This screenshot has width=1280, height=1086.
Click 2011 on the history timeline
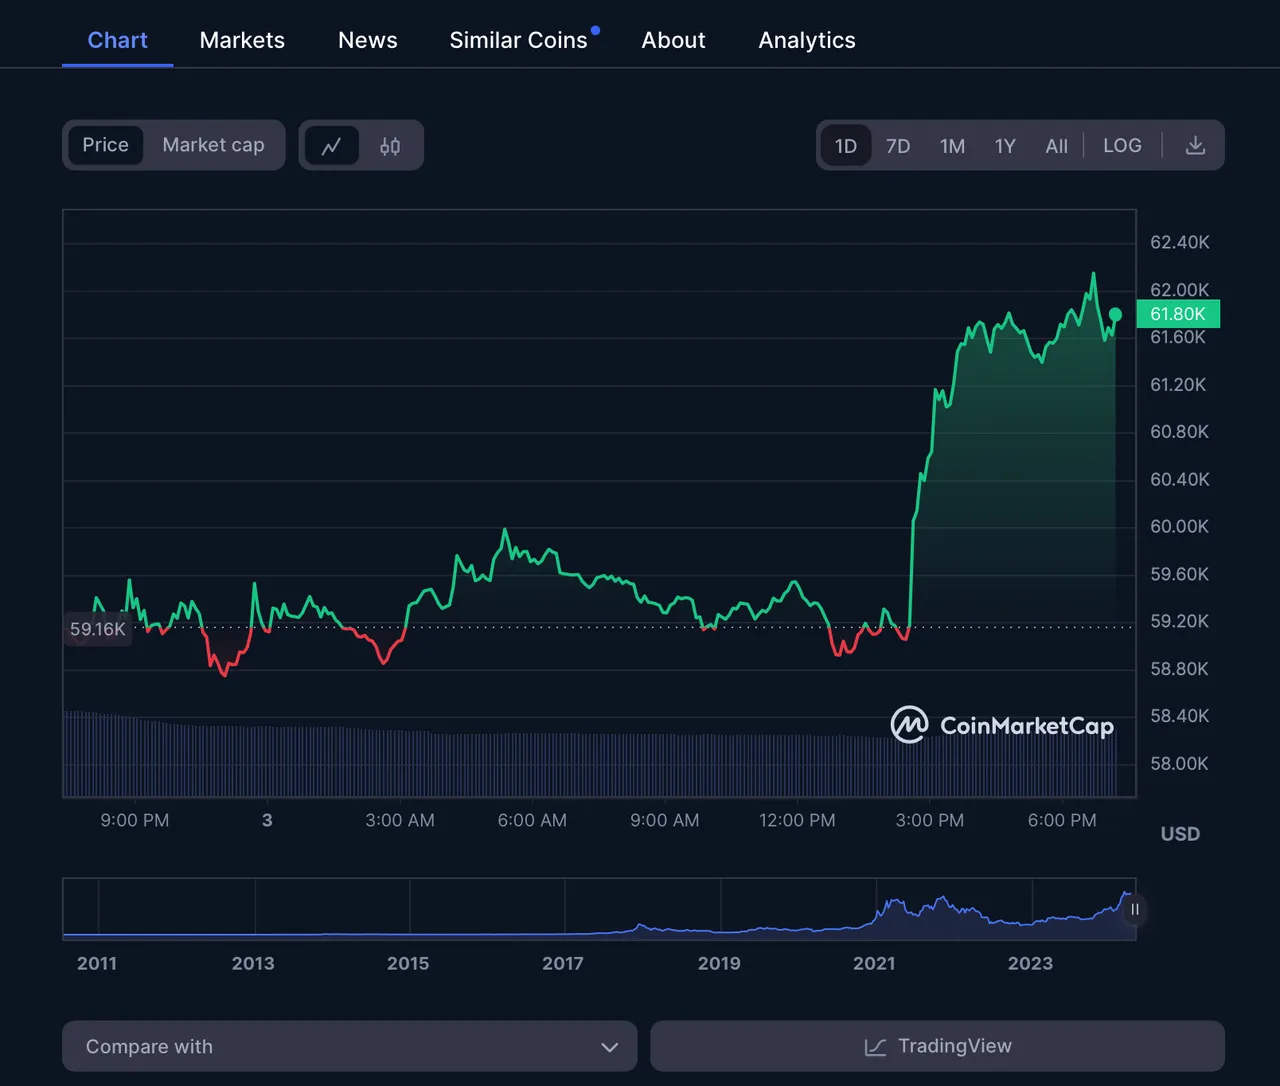[97, 963]
